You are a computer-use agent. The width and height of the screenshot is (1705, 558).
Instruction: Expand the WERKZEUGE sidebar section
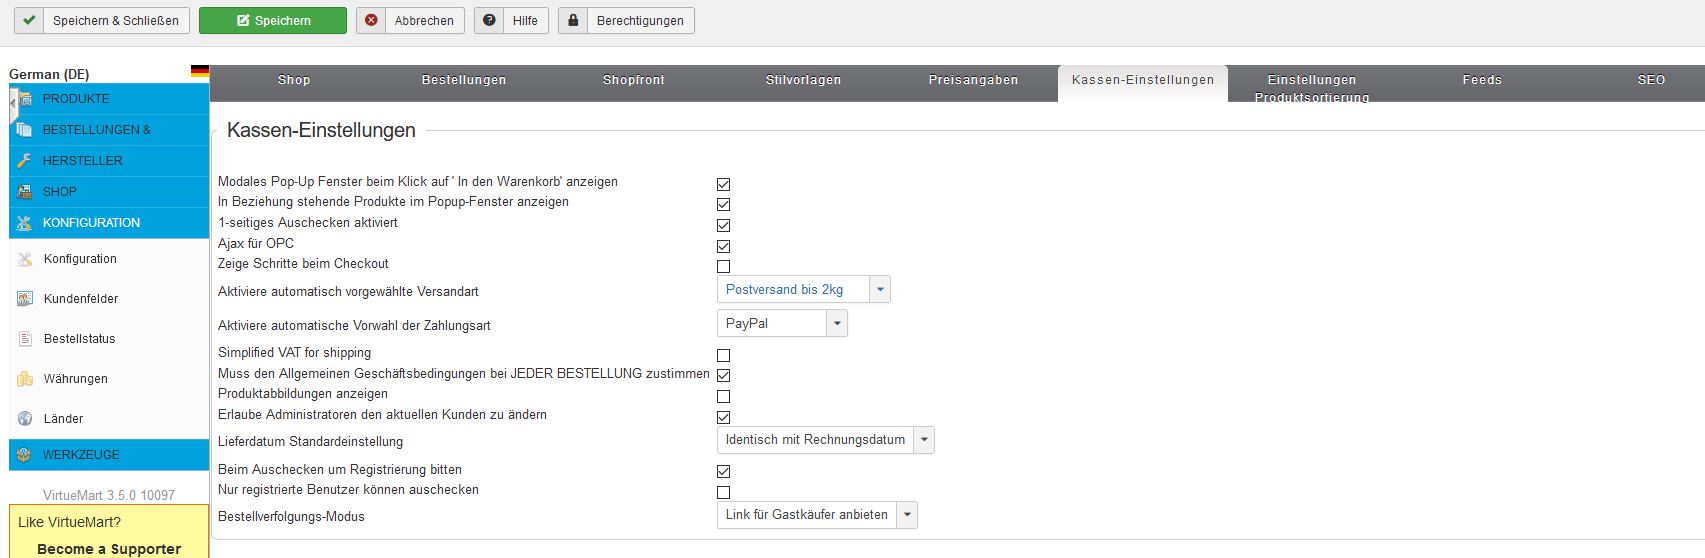coord(81,455)
